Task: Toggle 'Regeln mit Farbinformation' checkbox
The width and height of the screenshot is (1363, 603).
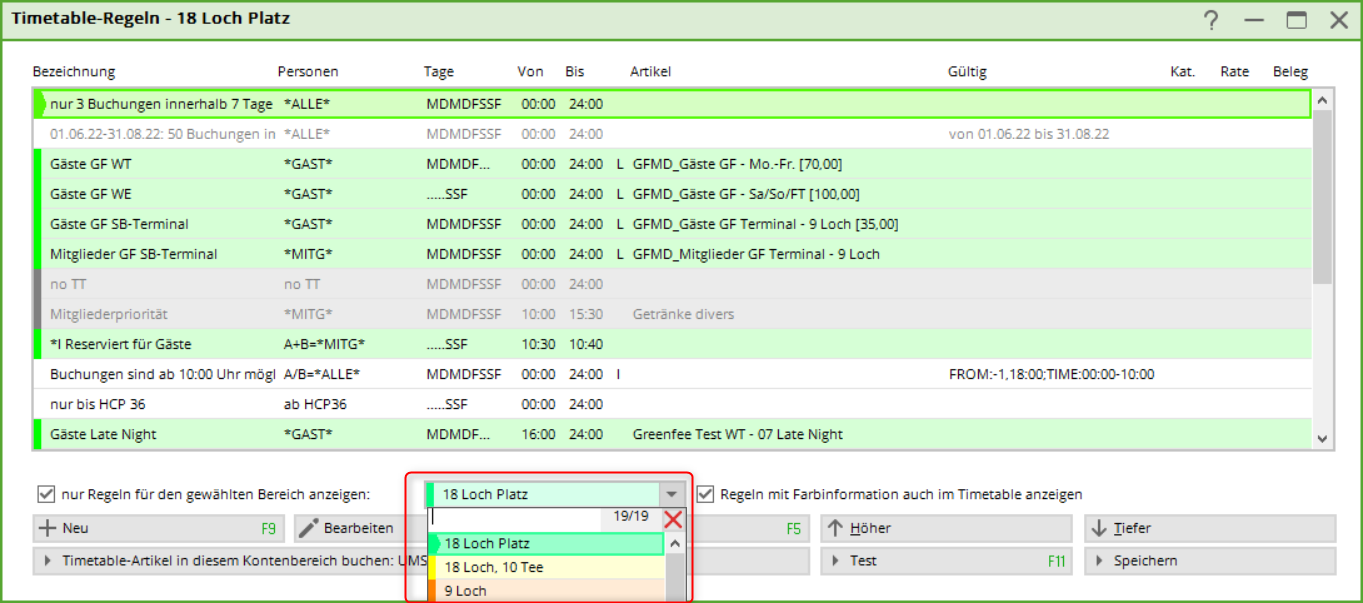Action: pos(705,494)
